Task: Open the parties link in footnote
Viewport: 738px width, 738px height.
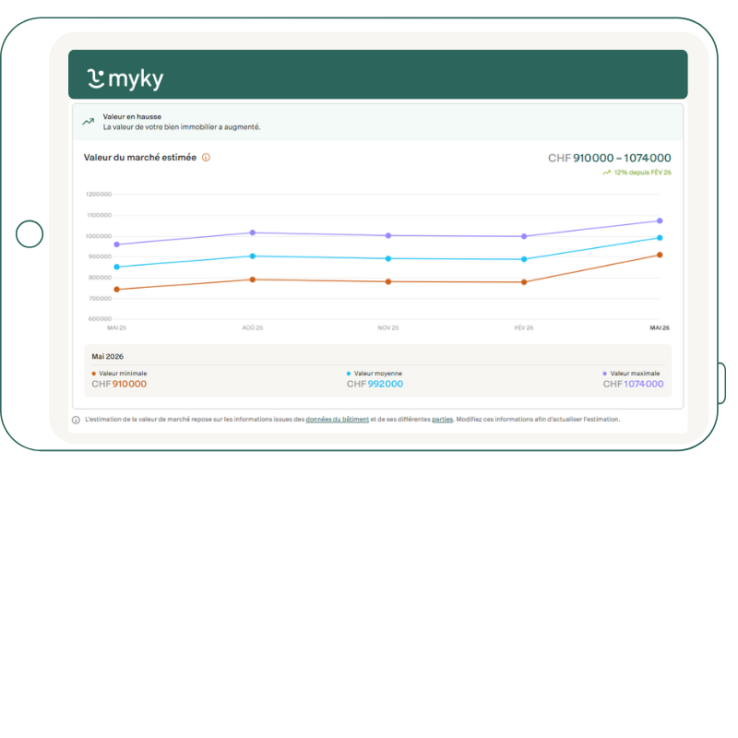Action: pos(442,419)
